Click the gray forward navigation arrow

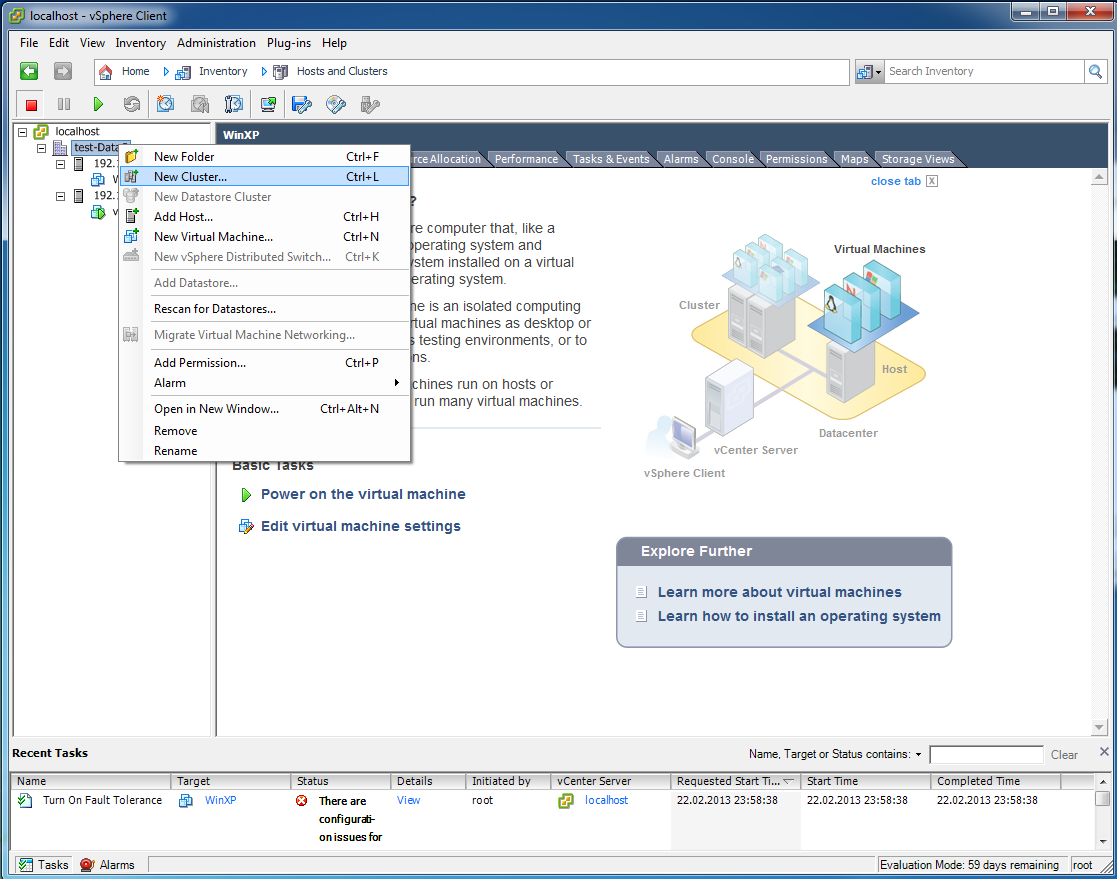63,71
